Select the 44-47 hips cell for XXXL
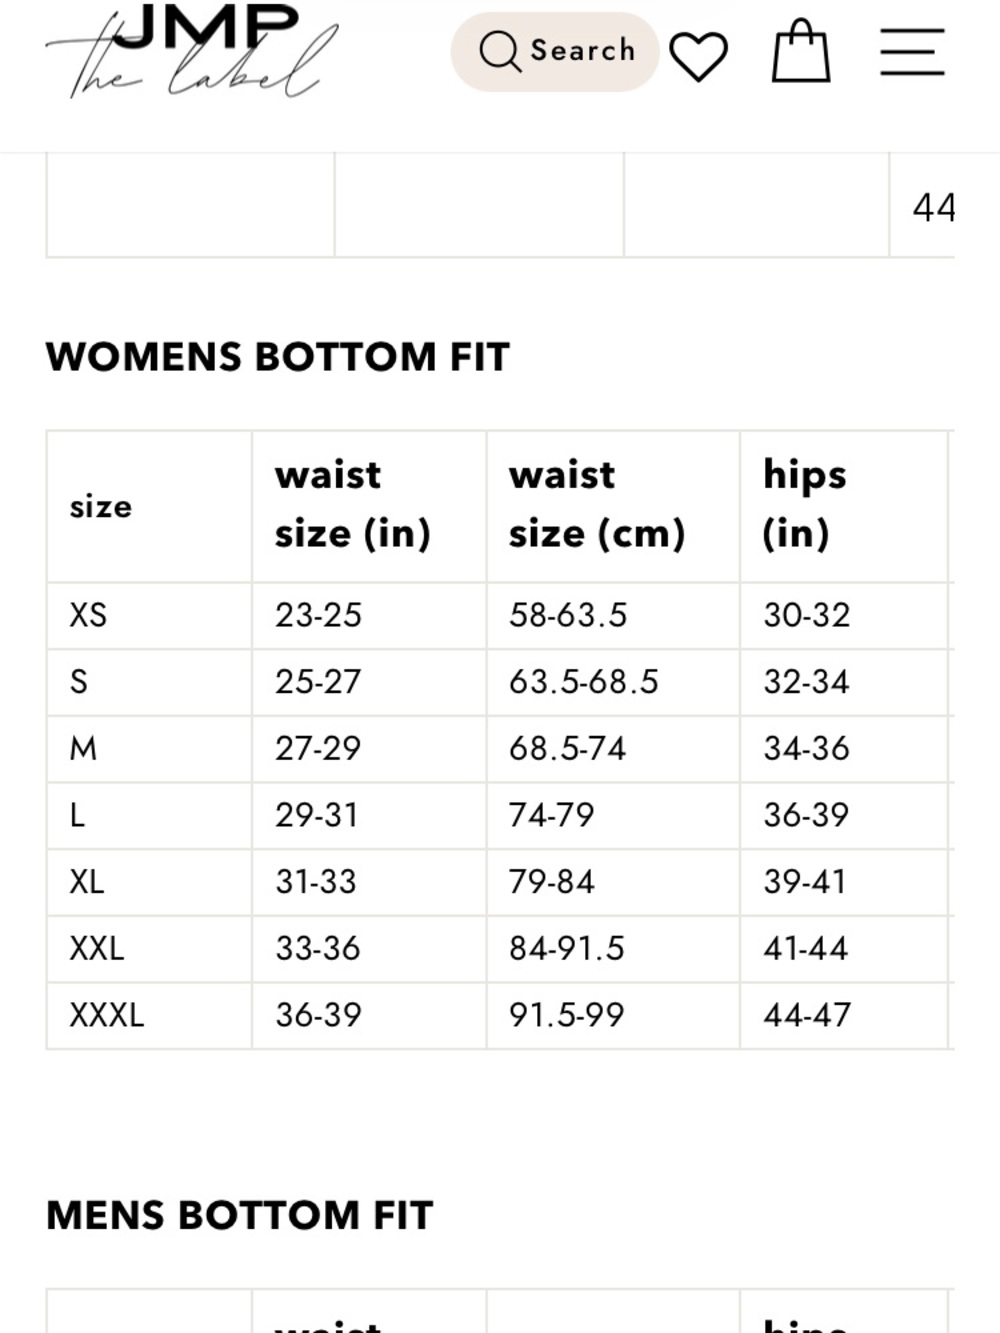Viewport: 1000px width, 1333px height. pyautogui.click(x=807, y=1016)
